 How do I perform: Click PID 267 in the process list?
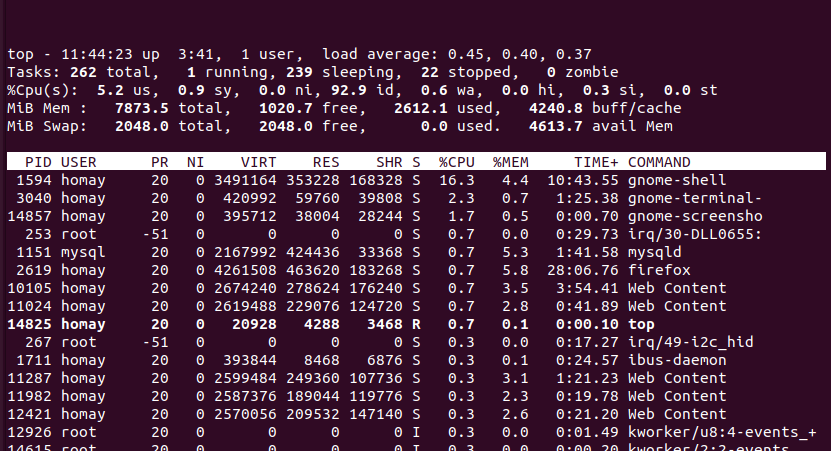[38, 342]
